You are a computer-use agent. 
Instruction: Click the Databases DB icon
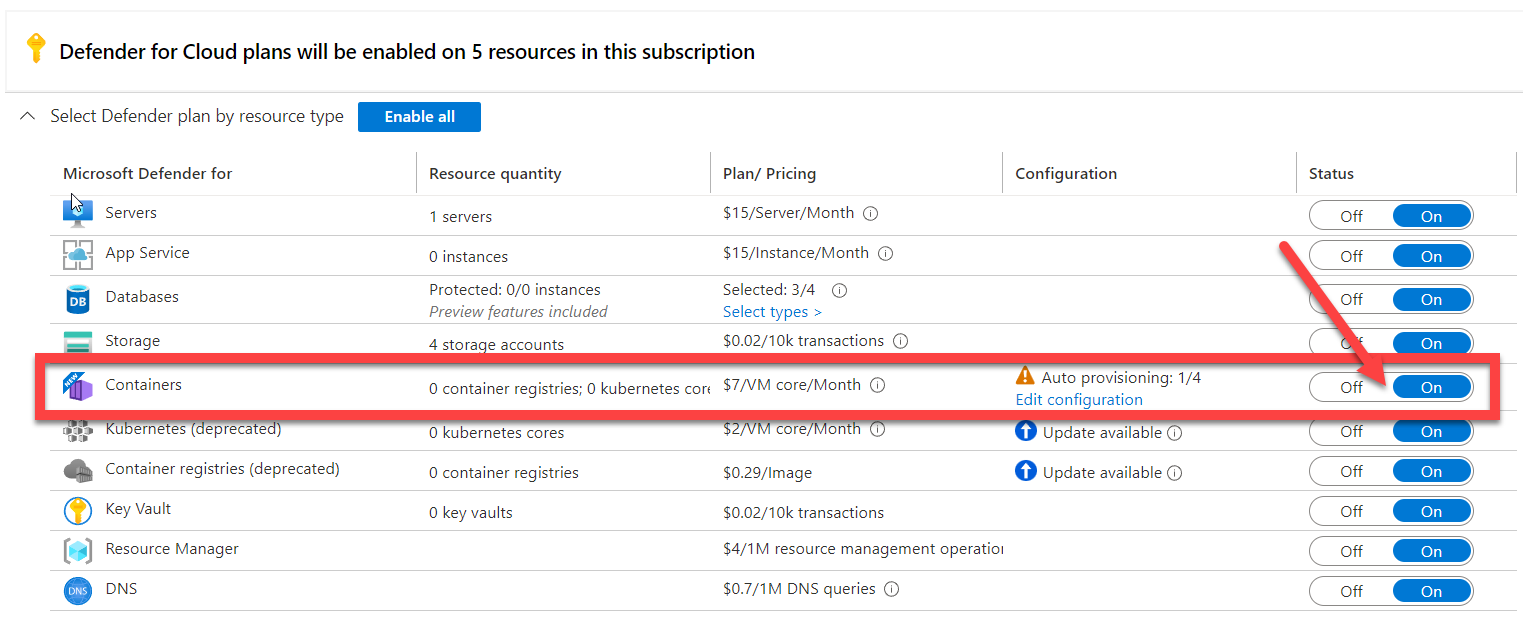click(x=77, y=298)
